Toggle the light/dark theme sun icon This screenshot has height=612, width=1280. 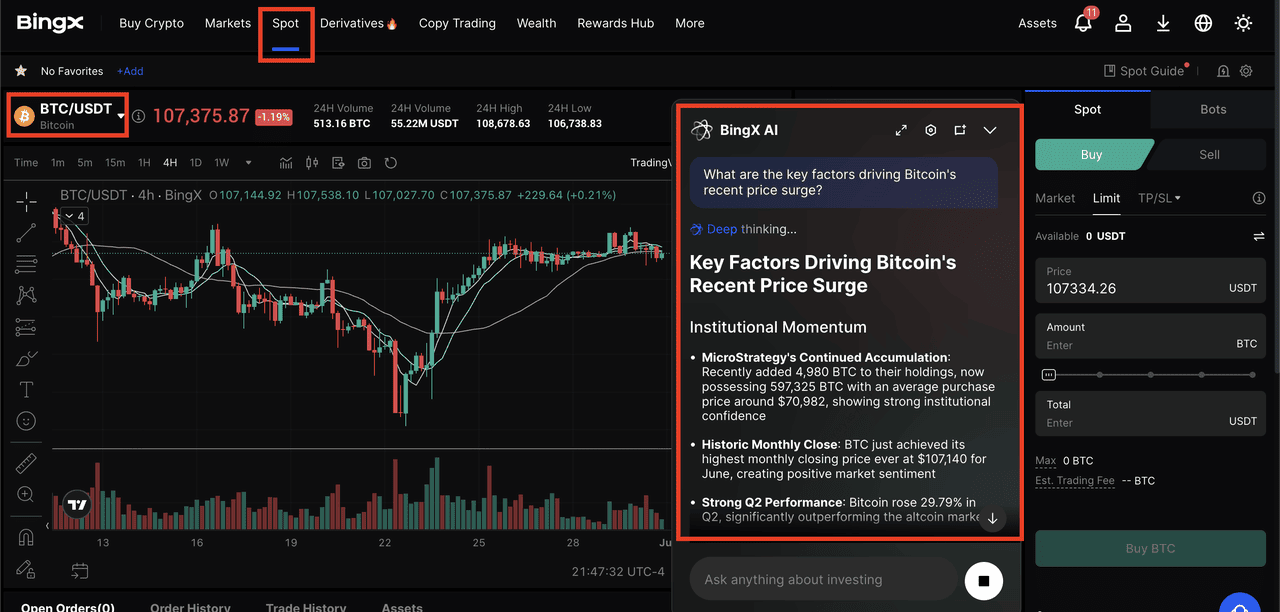1243,23
